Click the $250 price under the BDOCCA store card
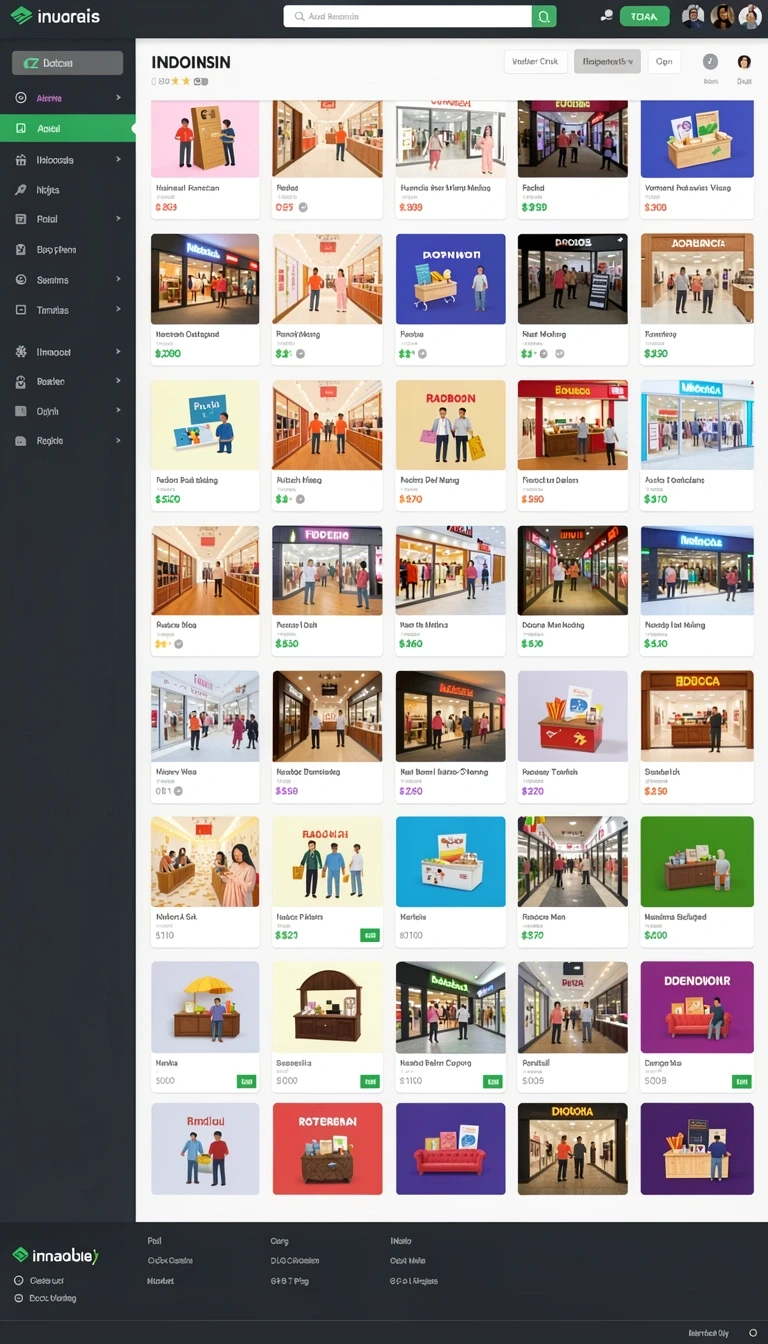The height and width of the screenshot is (1344, 768). pos(656,790)
